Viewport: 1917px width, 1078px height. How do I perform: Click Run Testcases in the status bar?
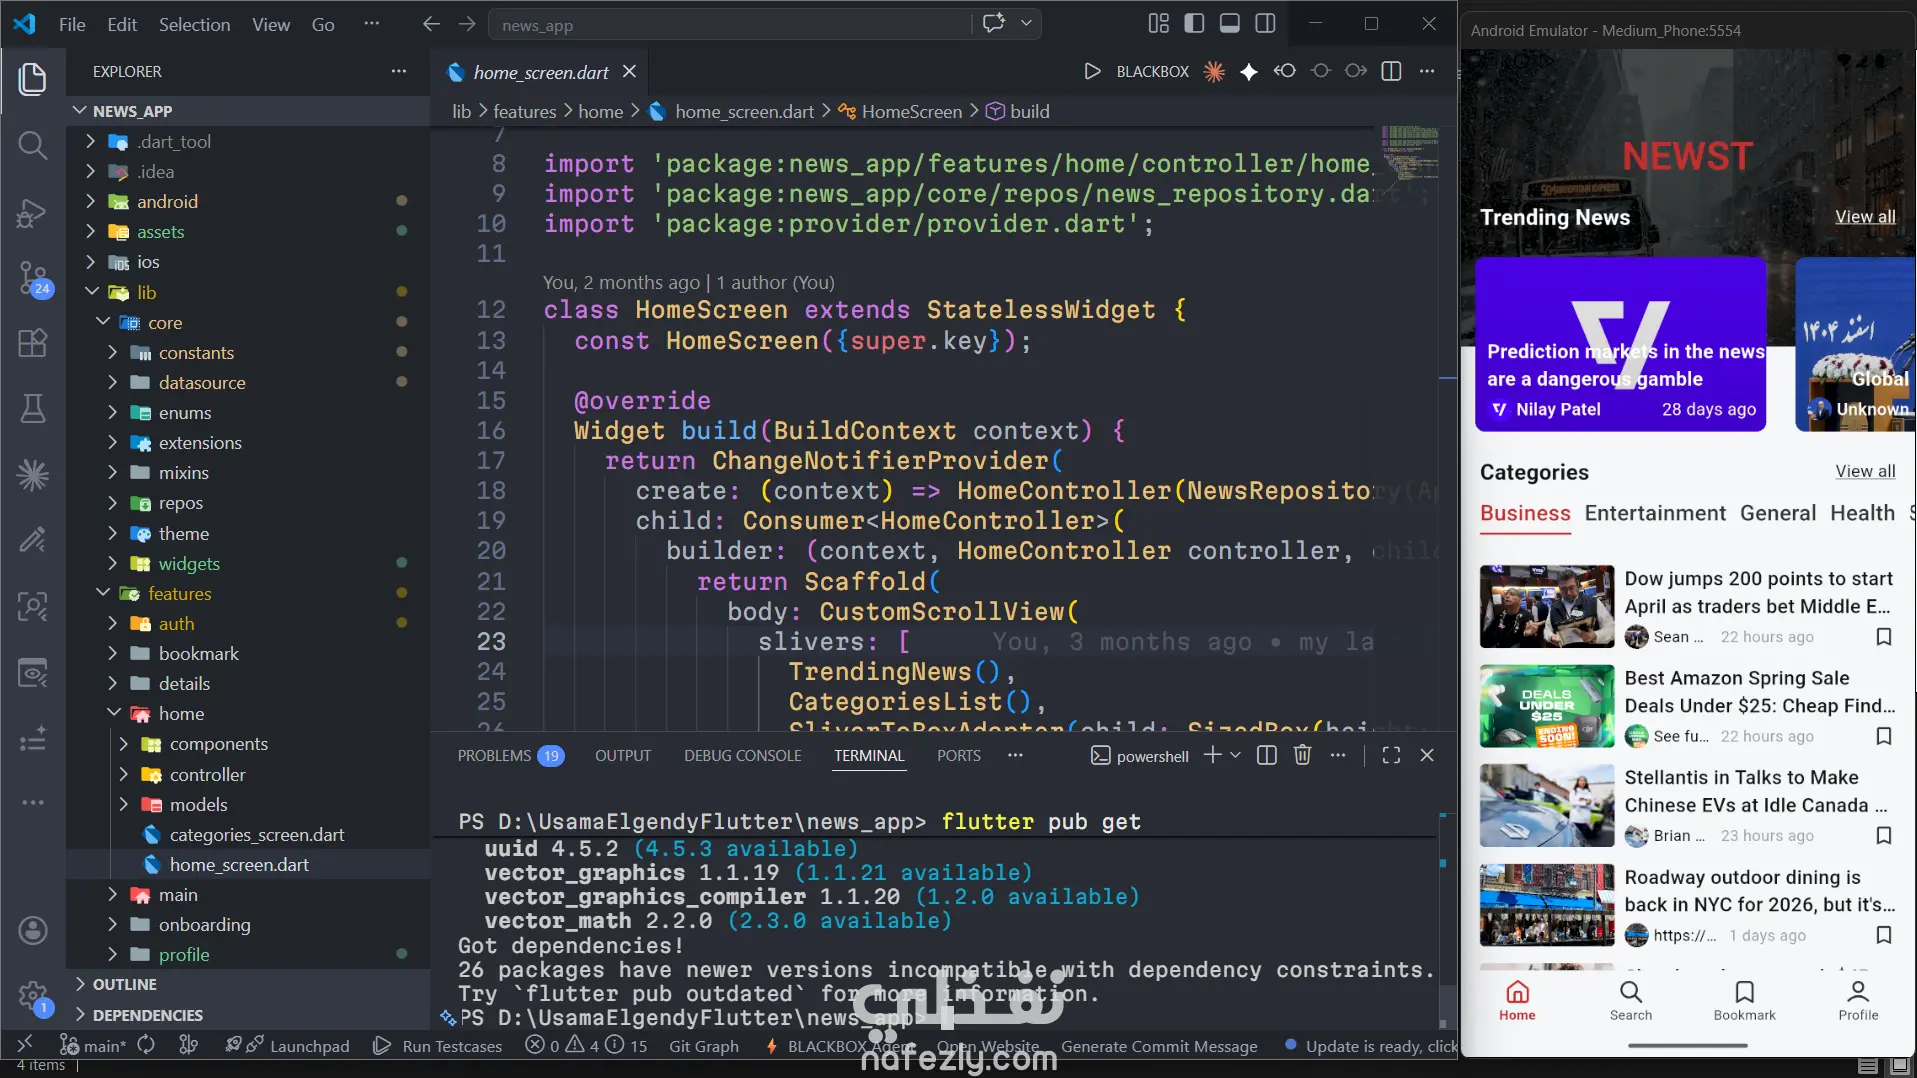pos(438,1046)
